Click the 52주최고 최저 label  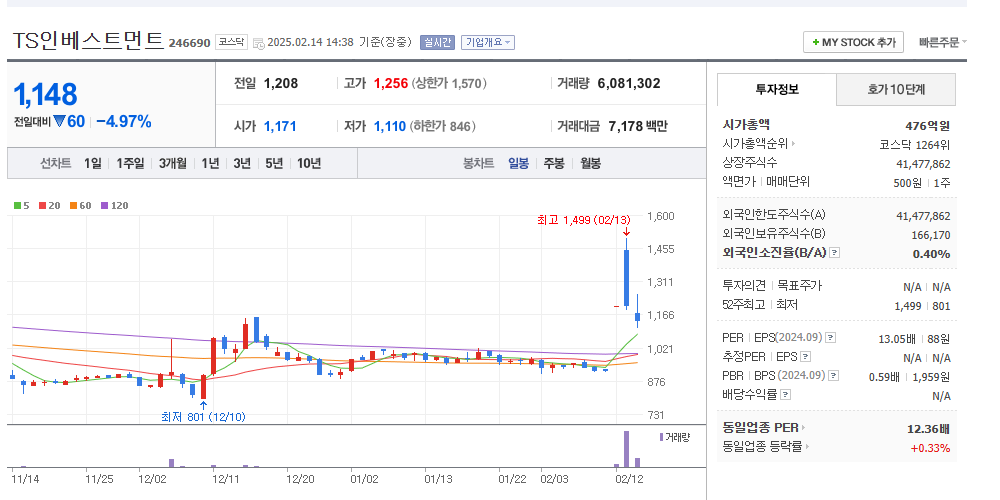[760, 305]
